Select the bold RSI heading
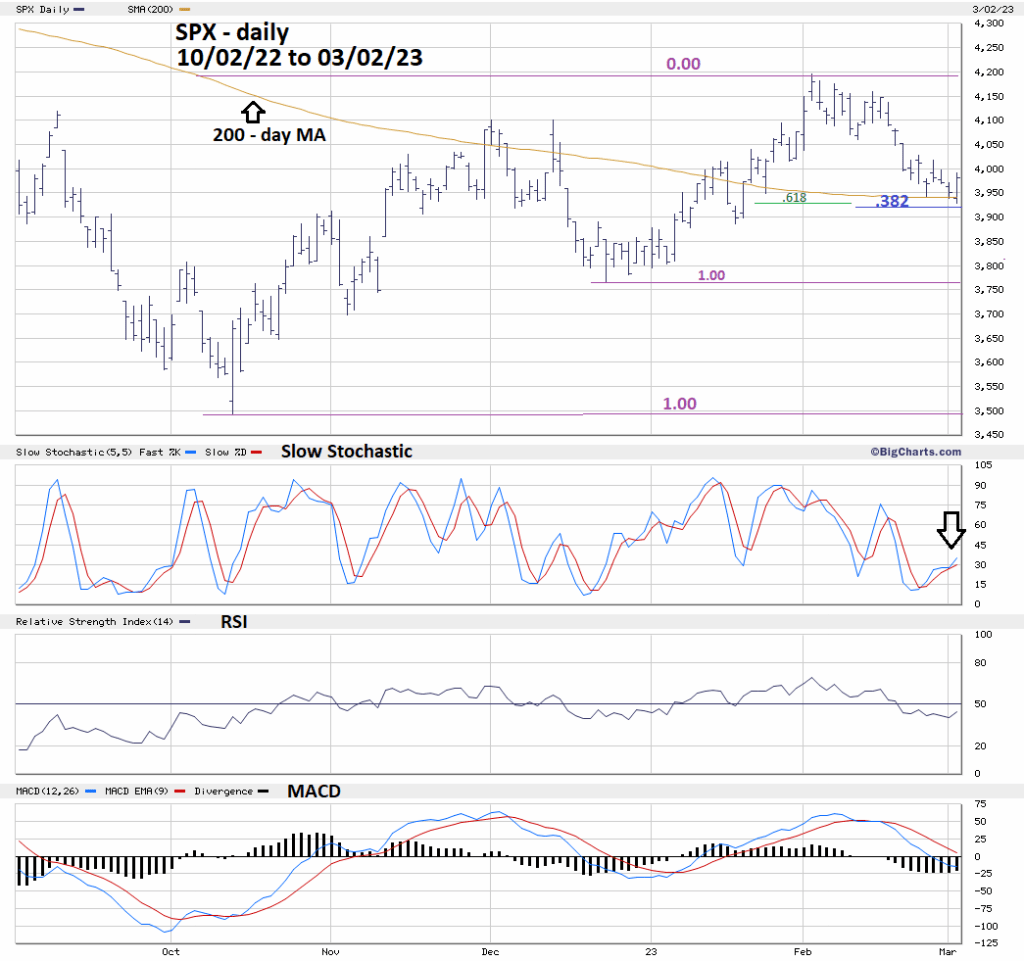The height and width of the screenshot is (961, 1024). click(x=235, y=621)
